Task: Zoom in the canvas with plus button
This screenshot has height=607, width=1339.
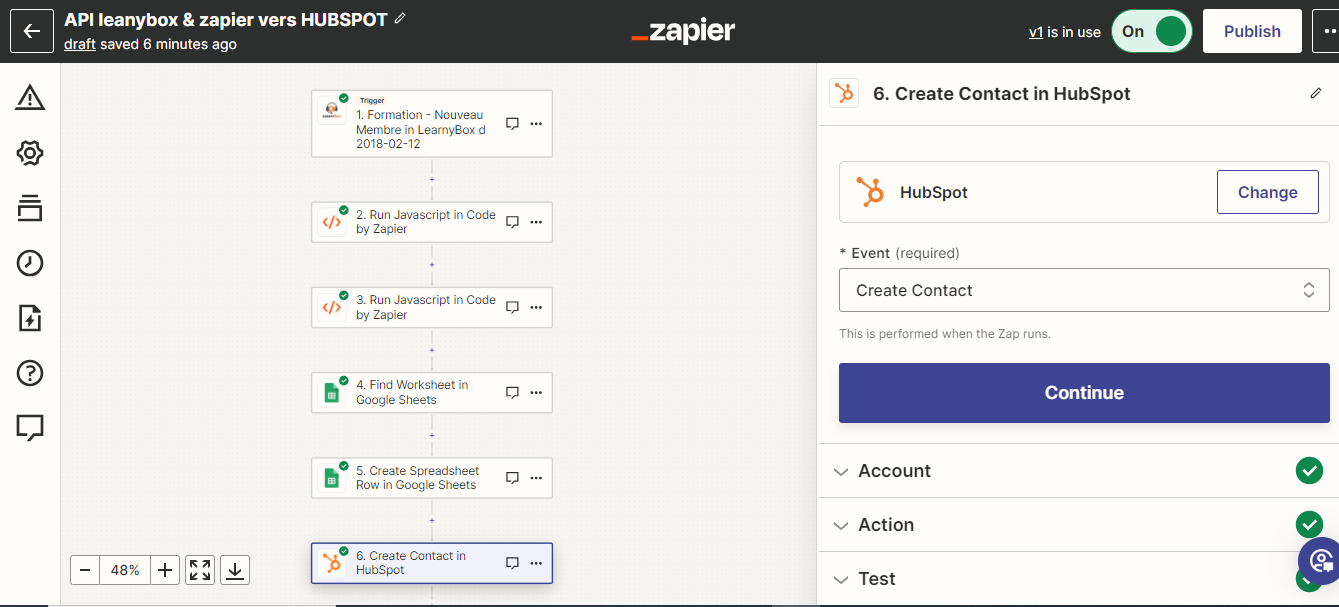Action: click(x=165, y=570)
